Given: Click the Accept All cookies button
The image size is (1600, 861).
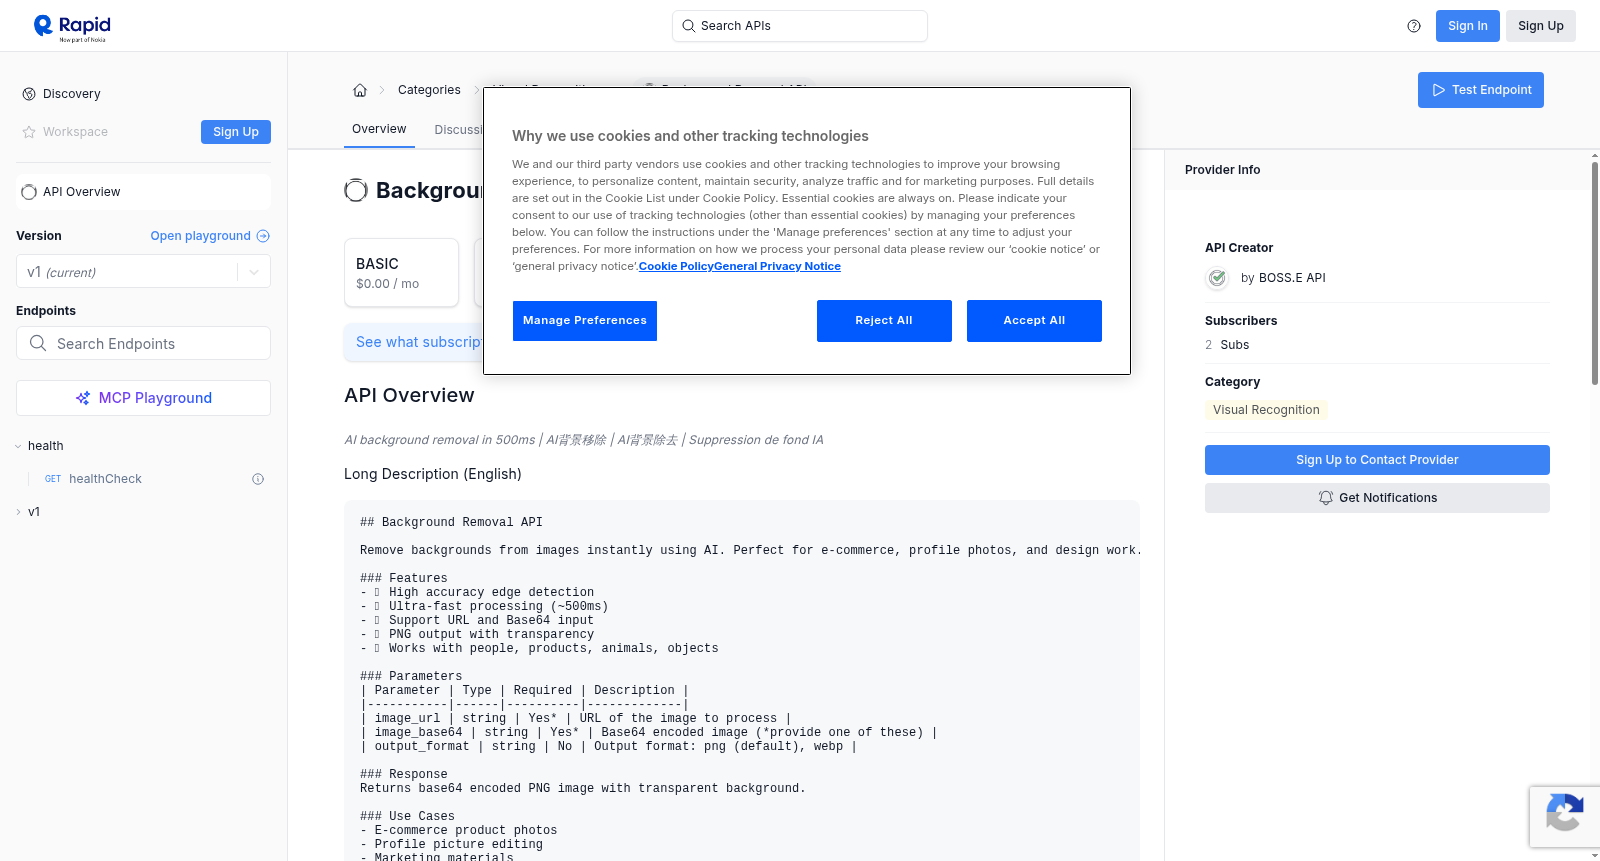Looking at the screenshot, I should 1034,321.
